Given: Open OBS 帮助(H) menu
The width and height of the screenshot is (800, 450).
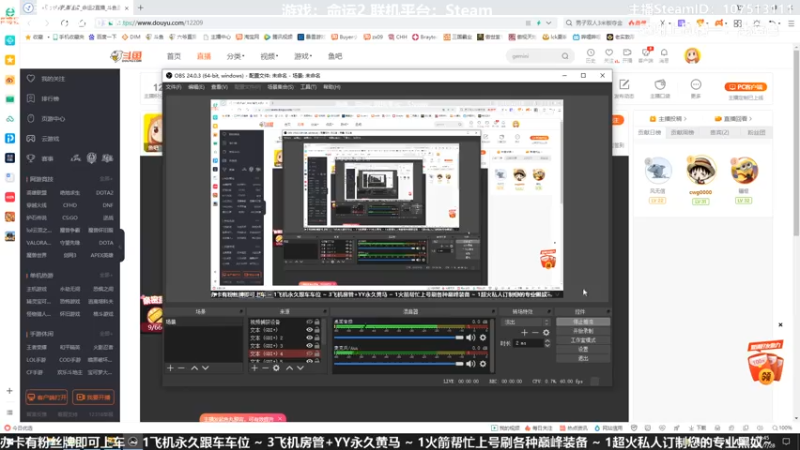Looking at the screenshot, I should (x=332, y=87).
